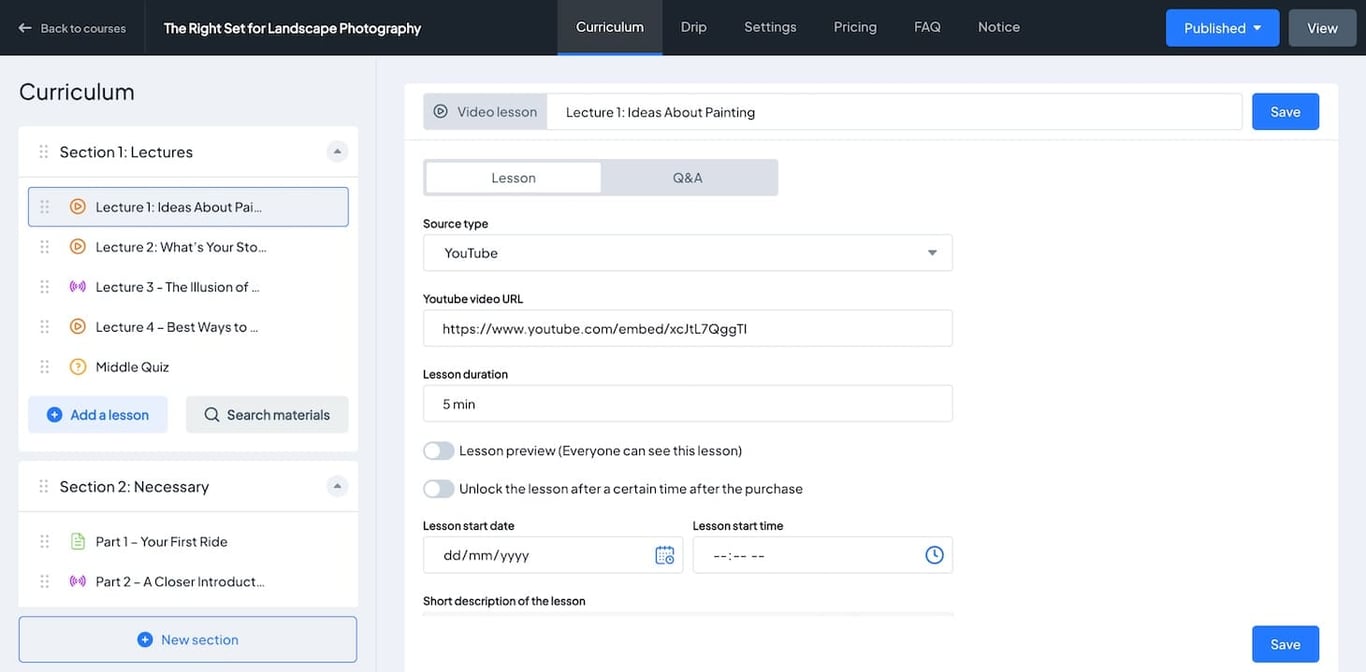Viewport: 1366px width, 672px height.
Task: Click the drag handle beside Section 1: Lectures
Action: click(43, 151)
